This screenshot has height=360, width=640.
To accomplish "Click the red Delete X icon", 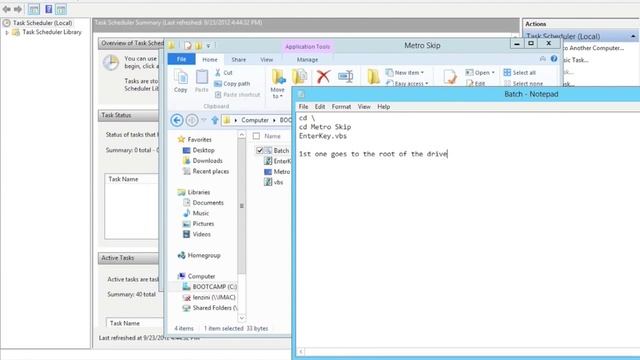I will click(323, 76).
